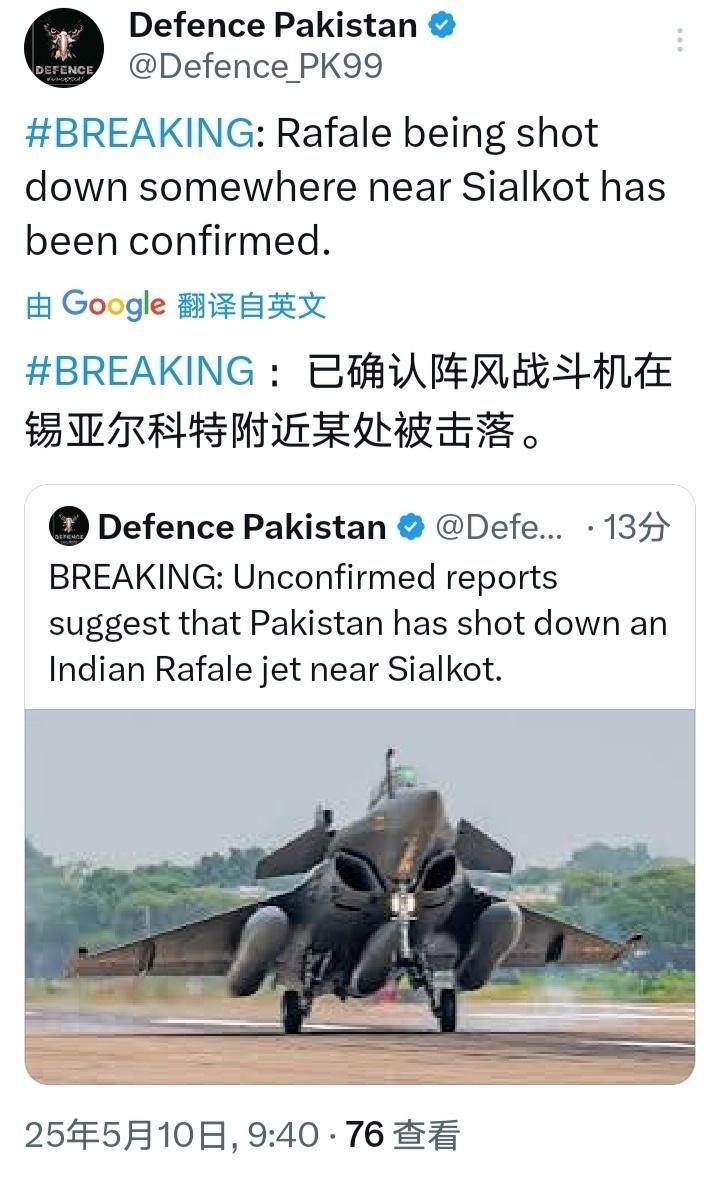The height and width of the screenshot is (1179, 720).
Task: Open the three-dot more options menu
Action: coord(679,40)
